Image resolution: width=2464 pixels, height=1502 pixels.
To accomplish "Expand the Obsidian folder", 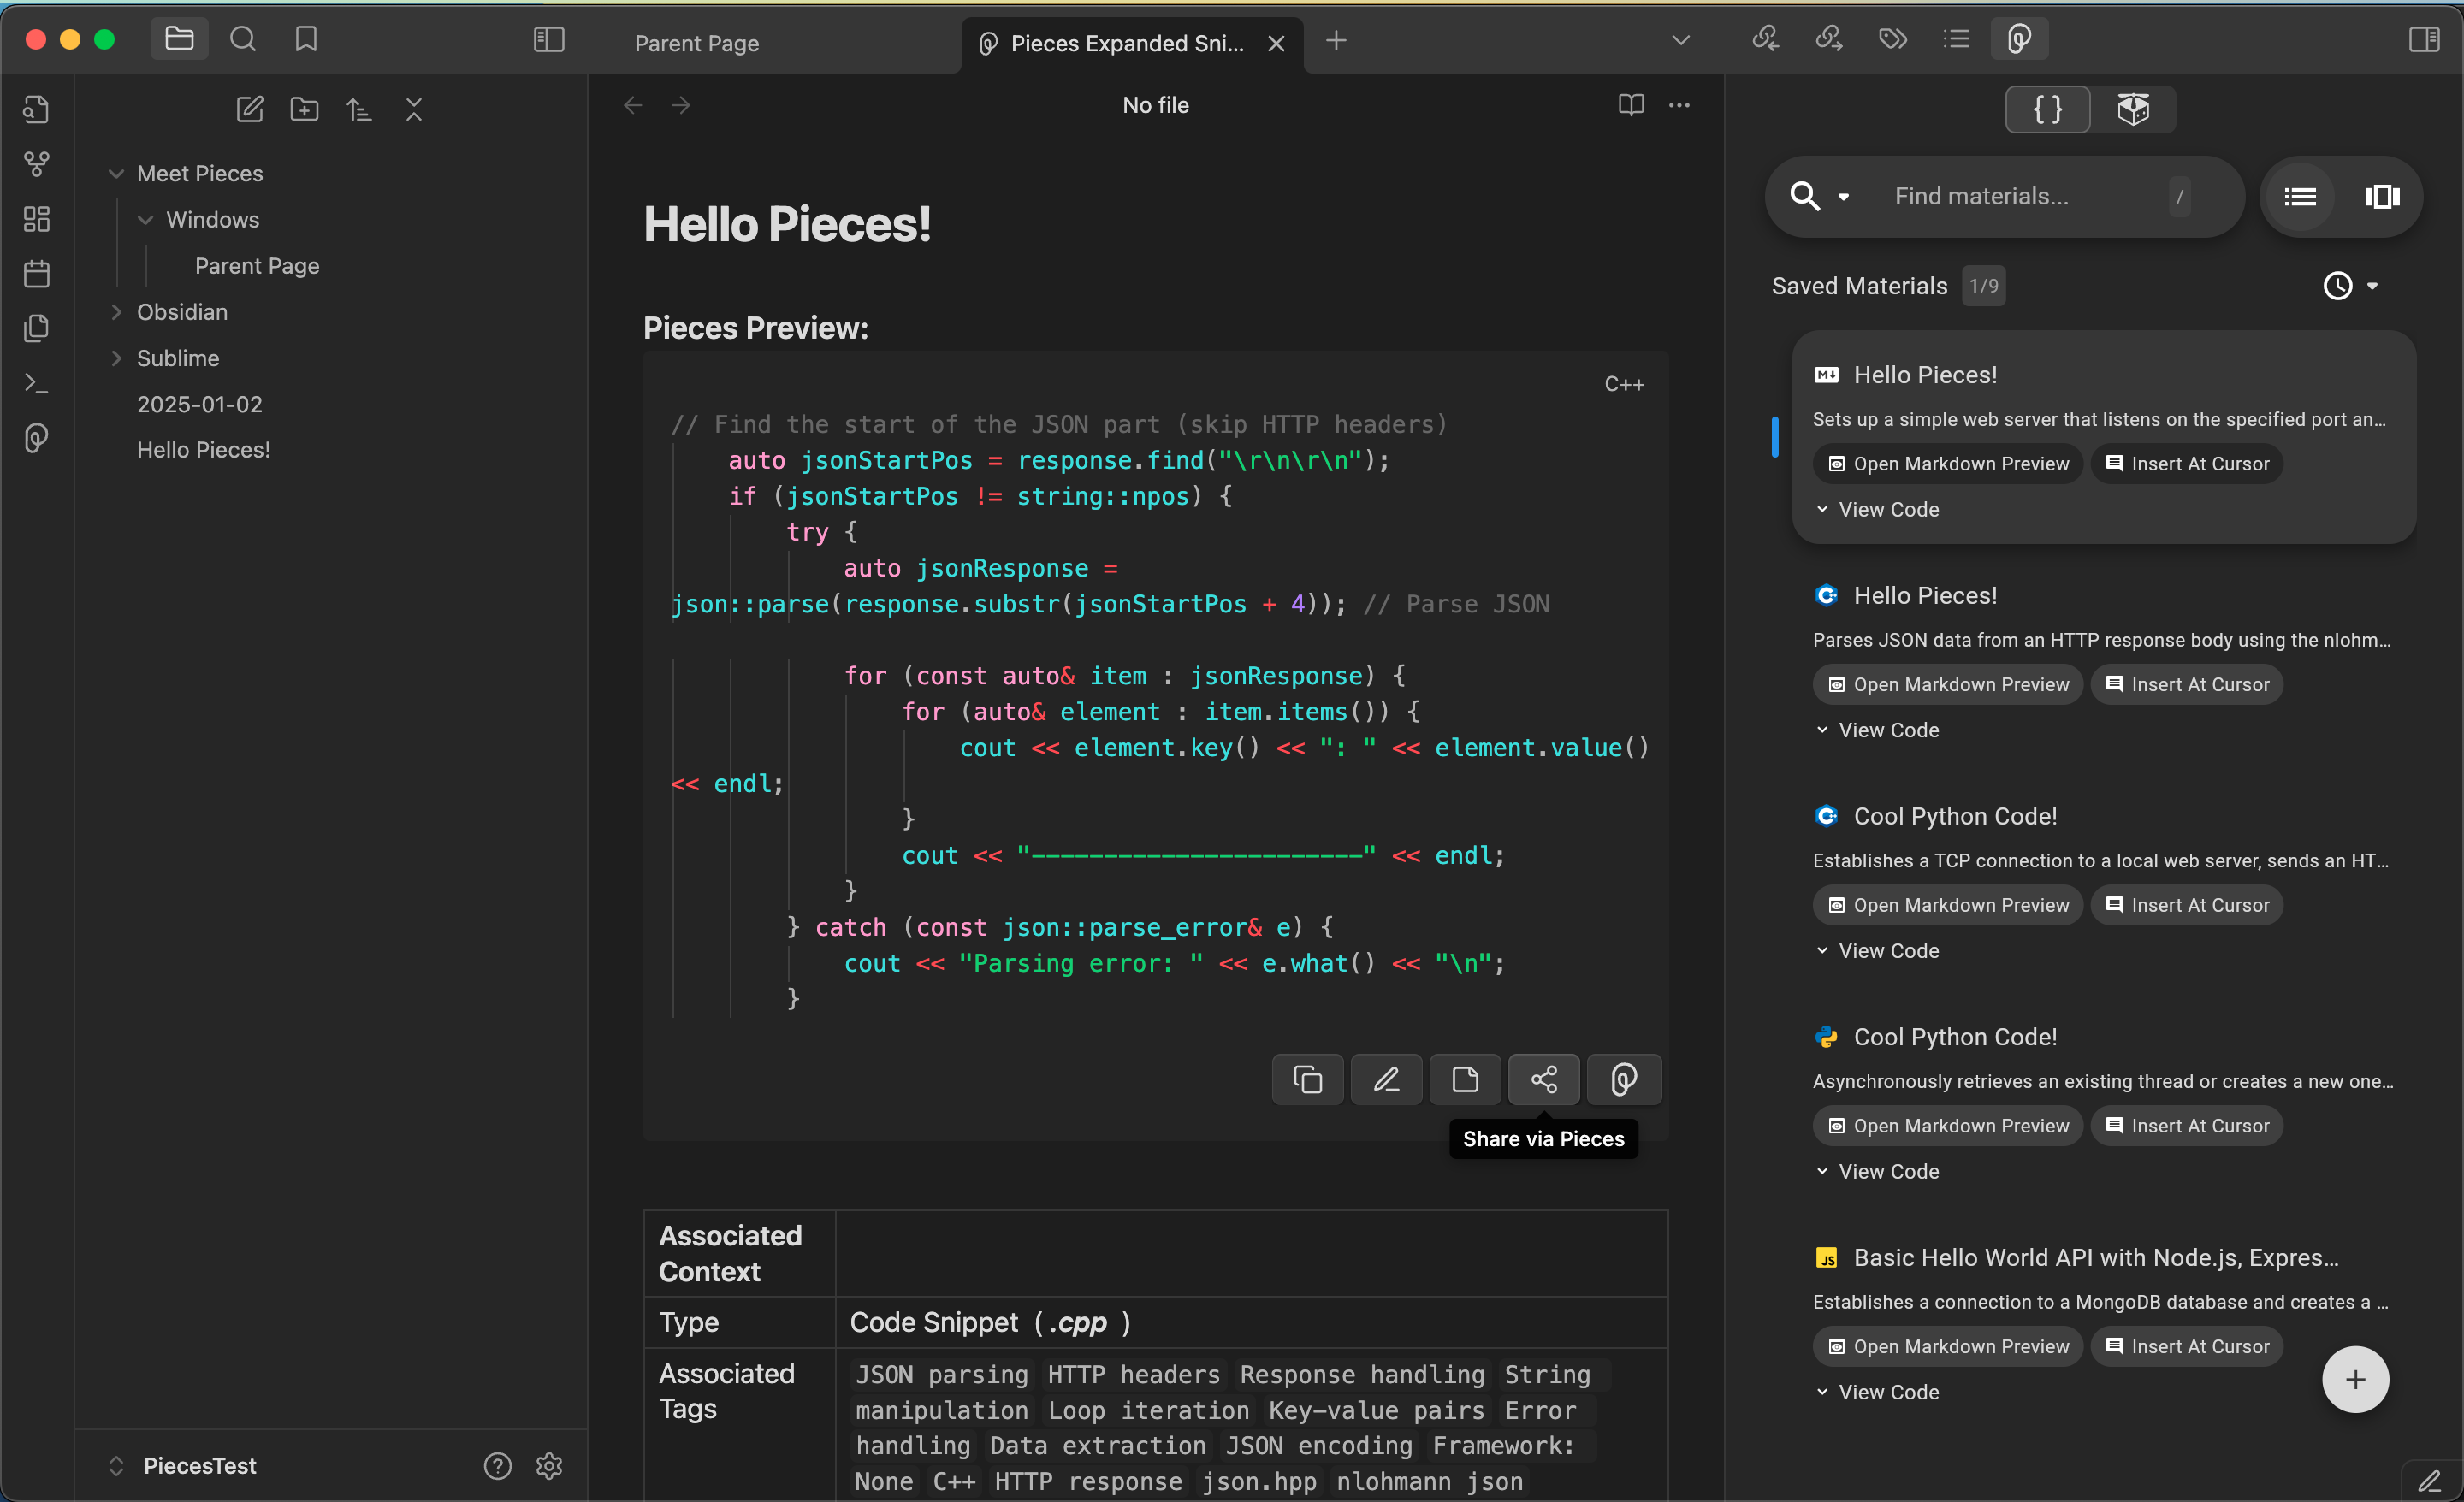I will (x=116, y=312).
